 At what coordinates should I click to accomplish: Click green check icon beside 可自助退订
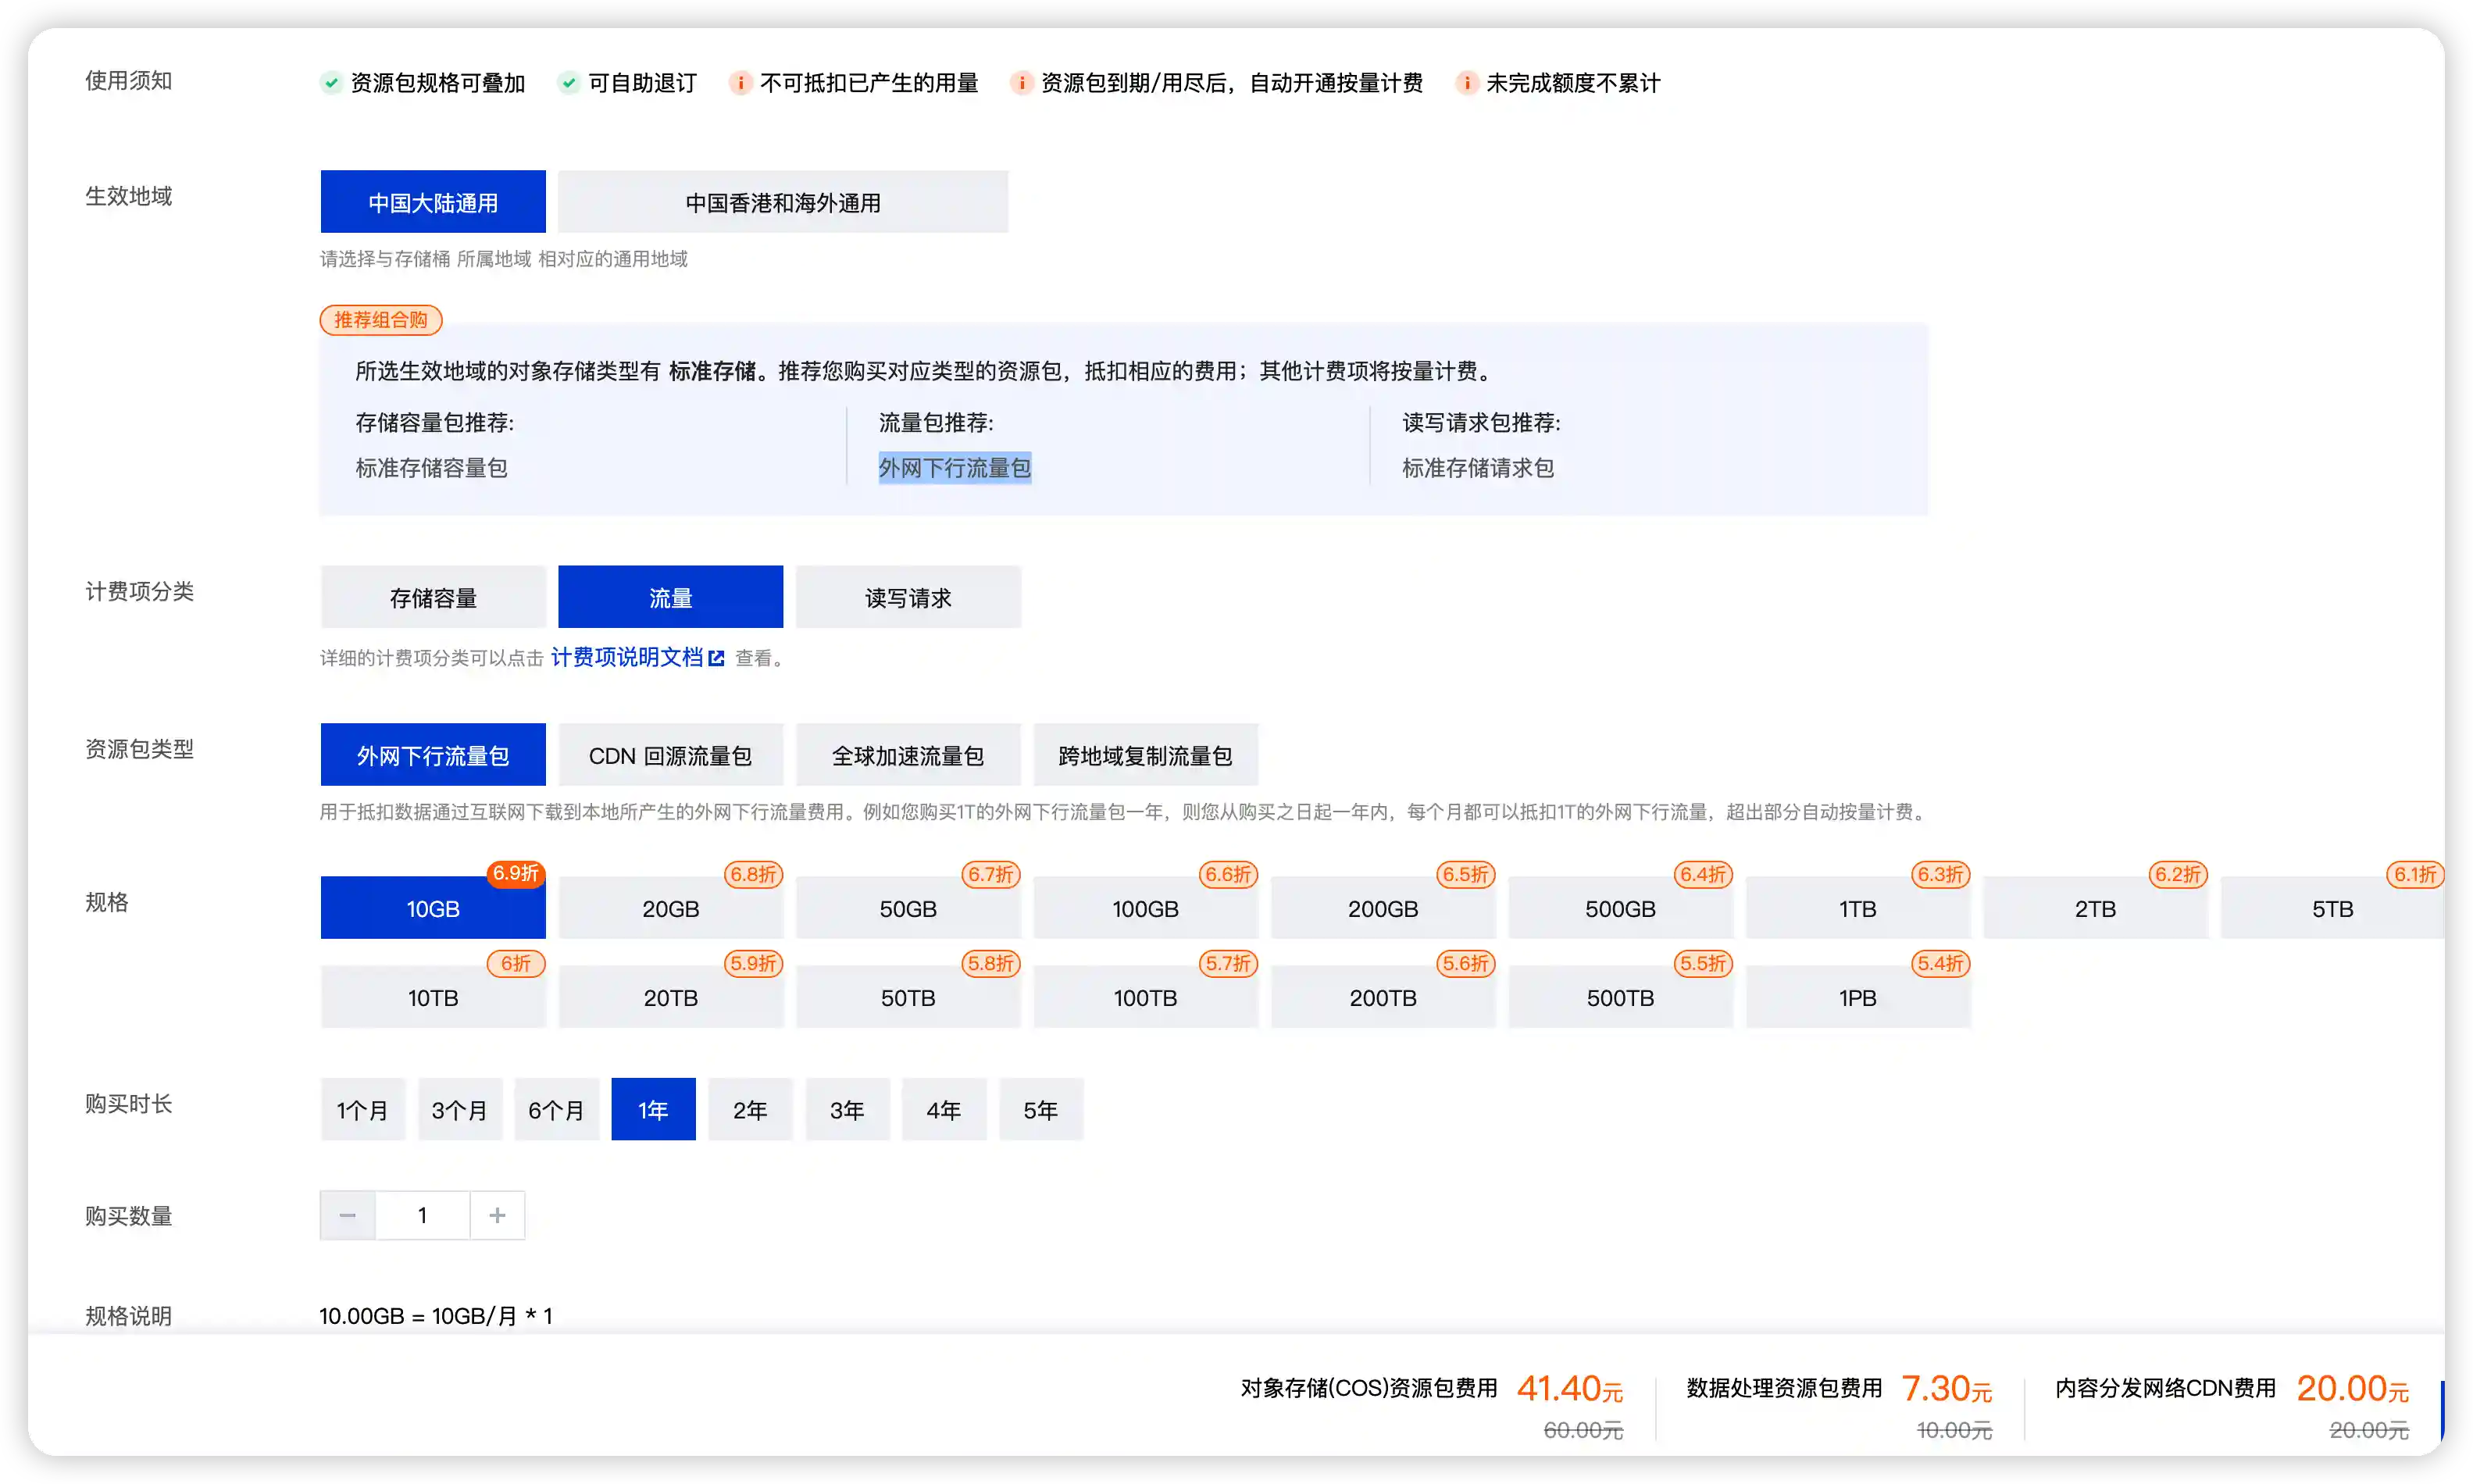tap(568, 83)
